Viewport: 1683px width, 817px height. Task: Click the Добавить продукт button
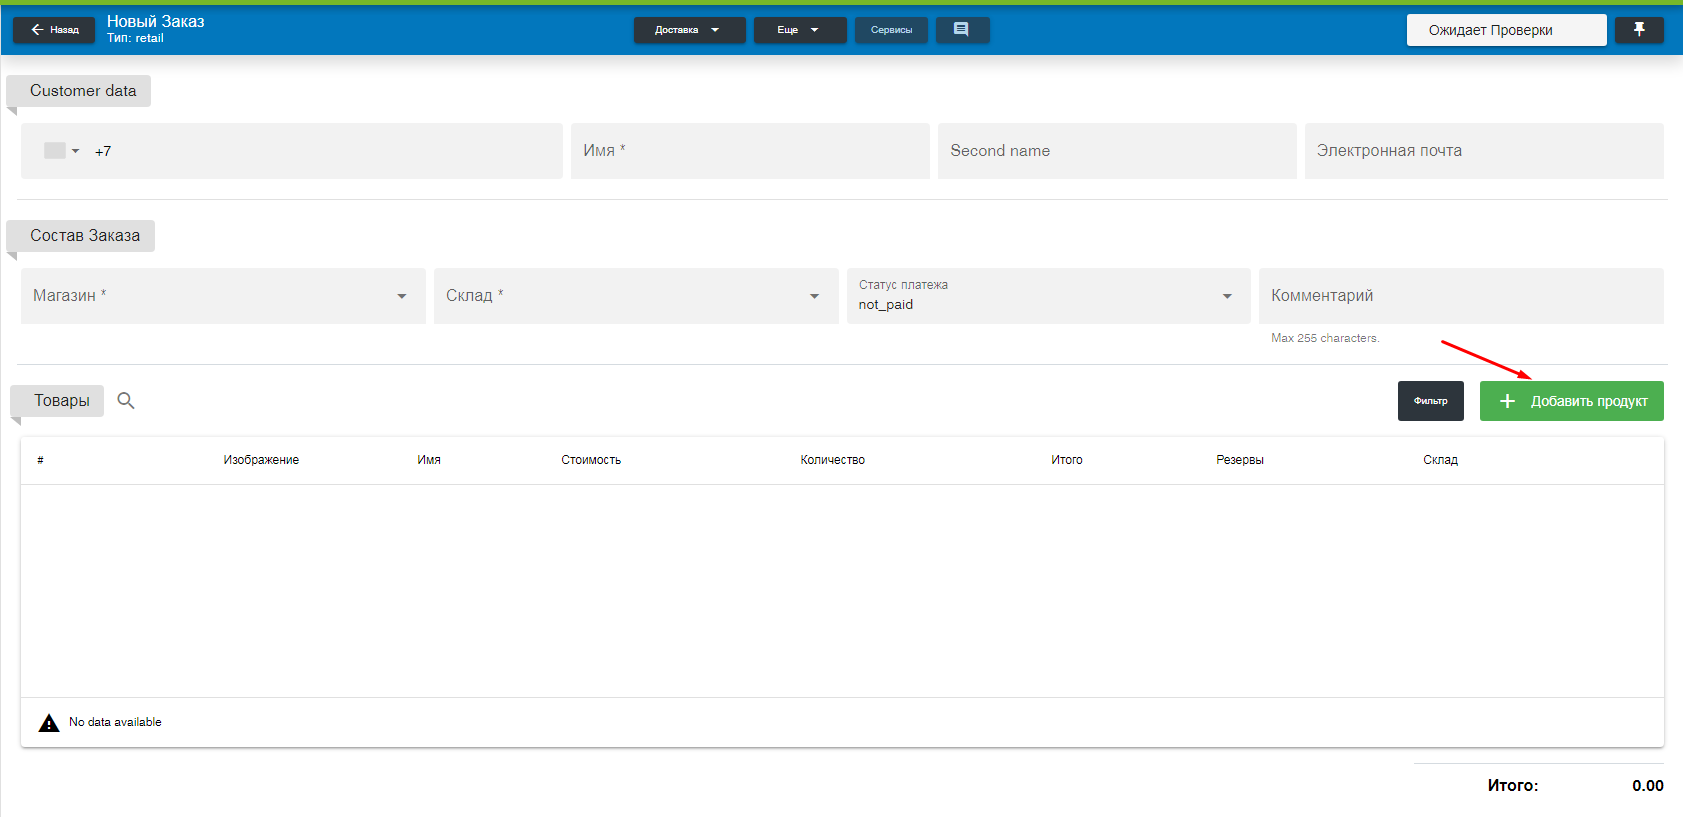pyautogui.click(x=1571, y=401)
